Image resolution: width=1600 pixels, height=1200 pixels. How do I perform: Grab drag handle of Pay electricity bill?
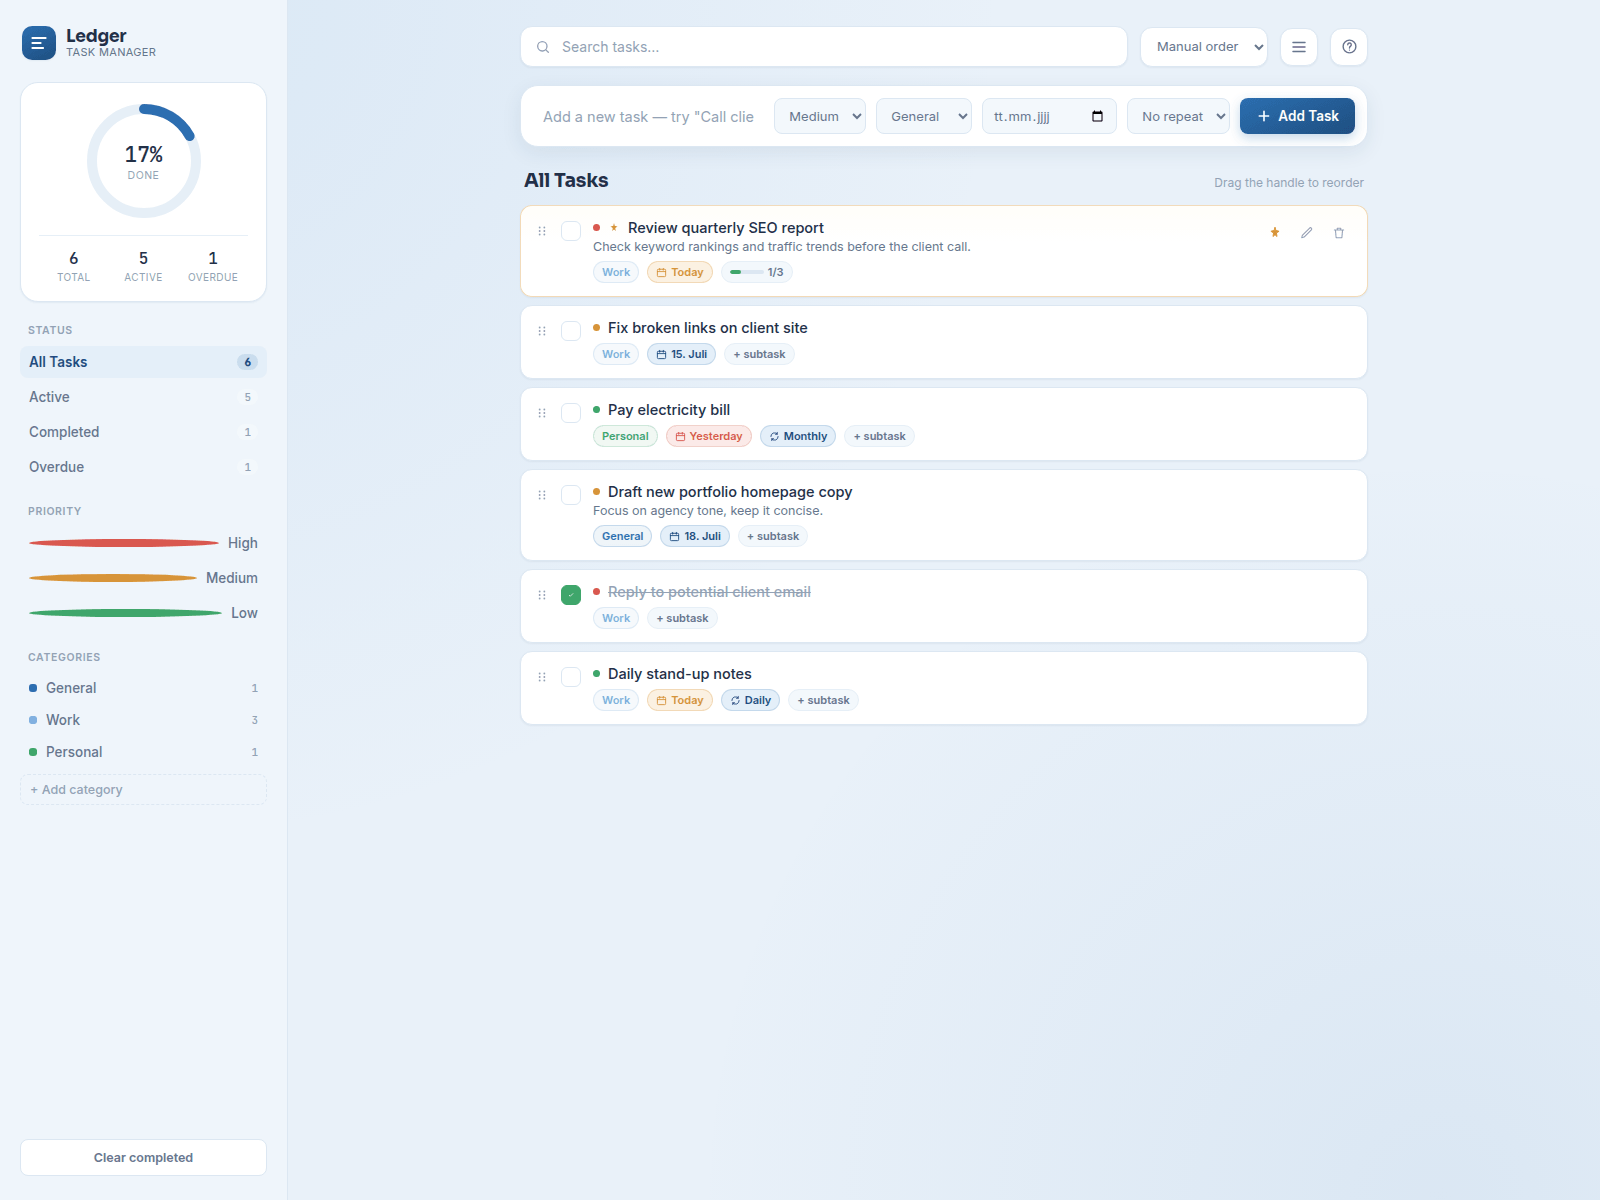point(542,413)
